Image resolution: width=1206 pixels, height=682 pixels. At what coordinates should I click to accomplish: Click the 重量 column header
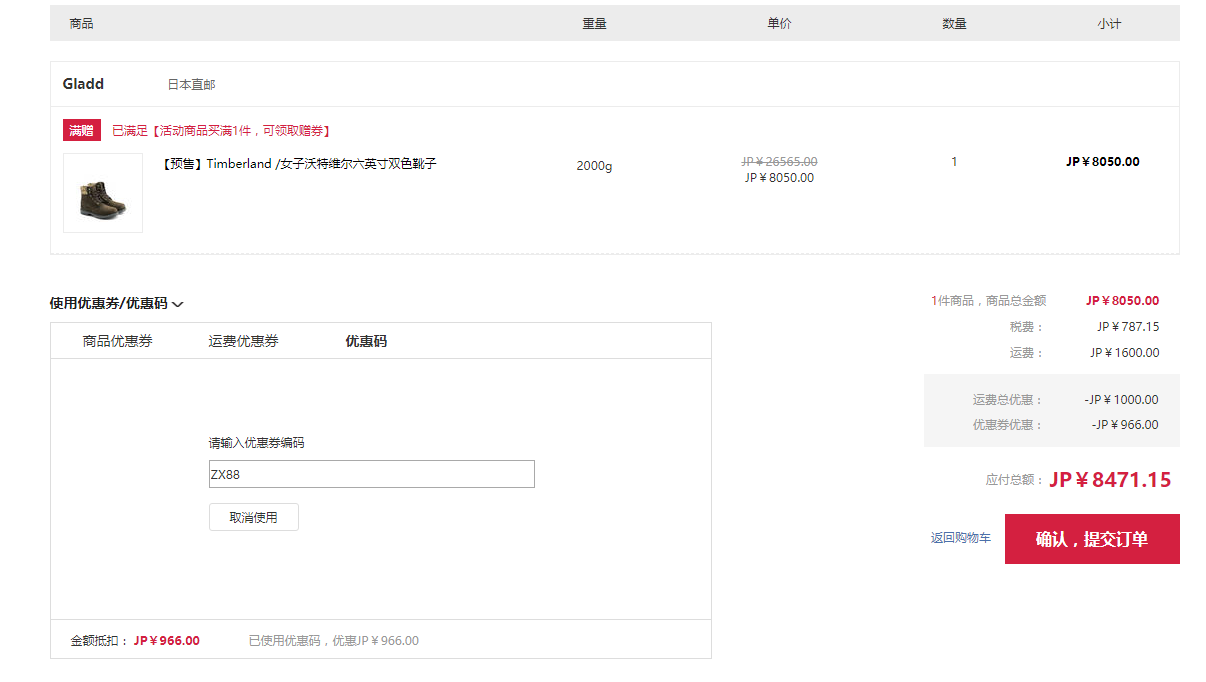coord(595,23)
